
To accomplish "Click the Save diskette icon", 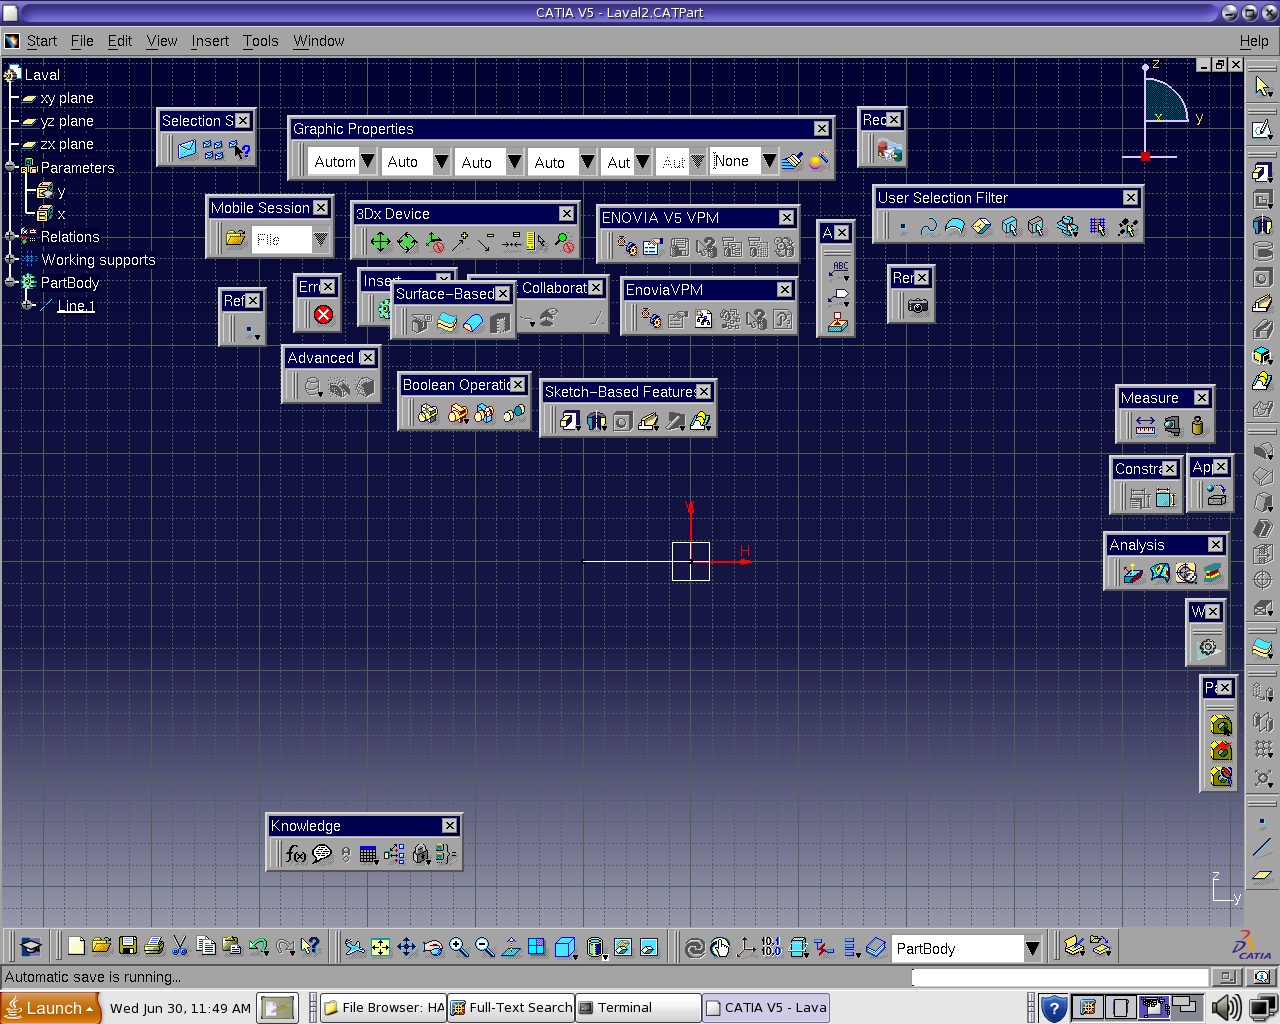I will pyautogui.click(x=127, y=946).
